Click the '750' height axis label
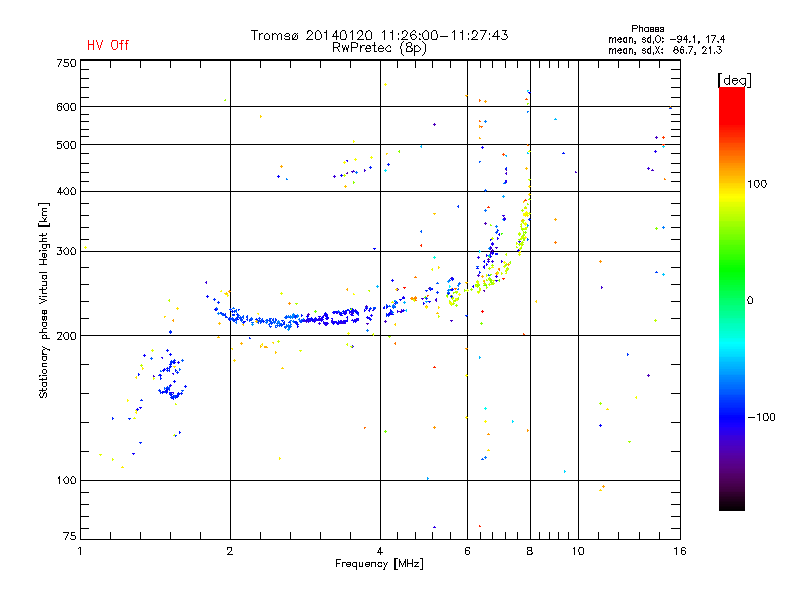800x600 pixels. (66, 63)
